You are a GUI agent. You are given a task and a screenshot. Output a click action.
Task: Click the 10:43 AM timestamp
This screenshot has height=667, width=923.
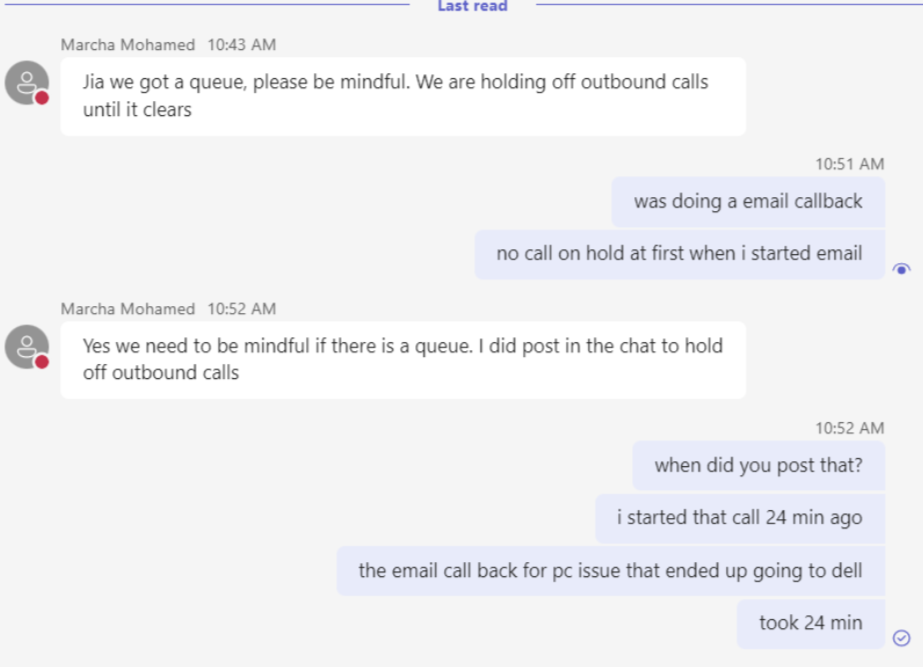(241, 45)
